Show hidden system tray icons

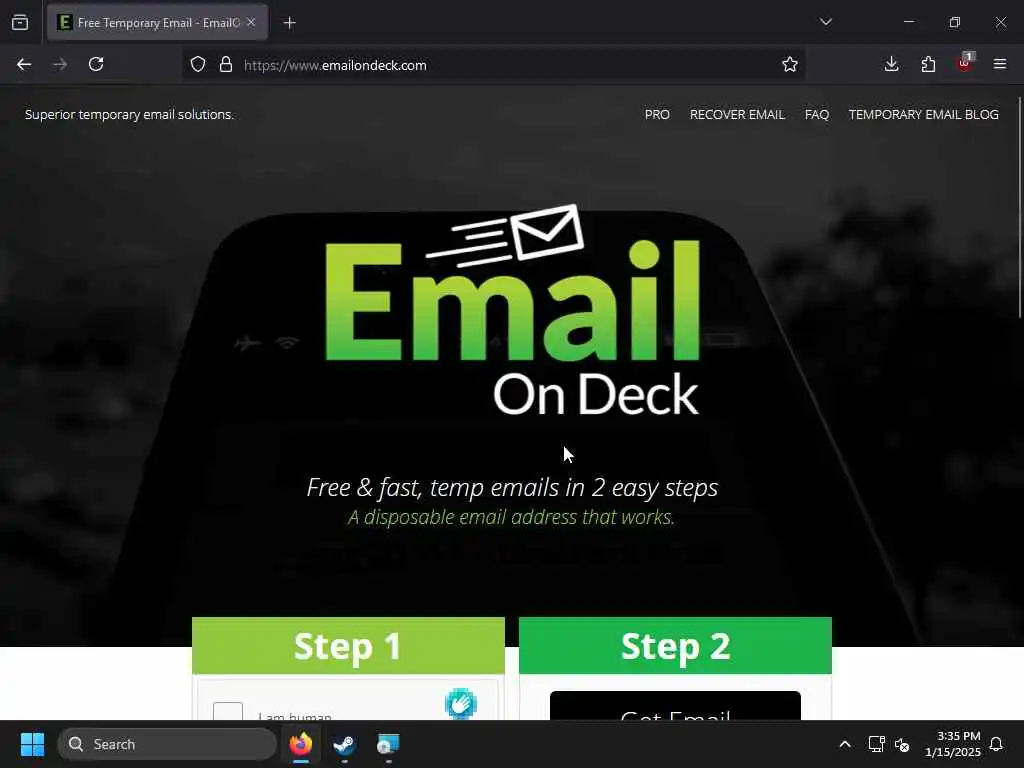pyautogui.click(x=844, y=744)
